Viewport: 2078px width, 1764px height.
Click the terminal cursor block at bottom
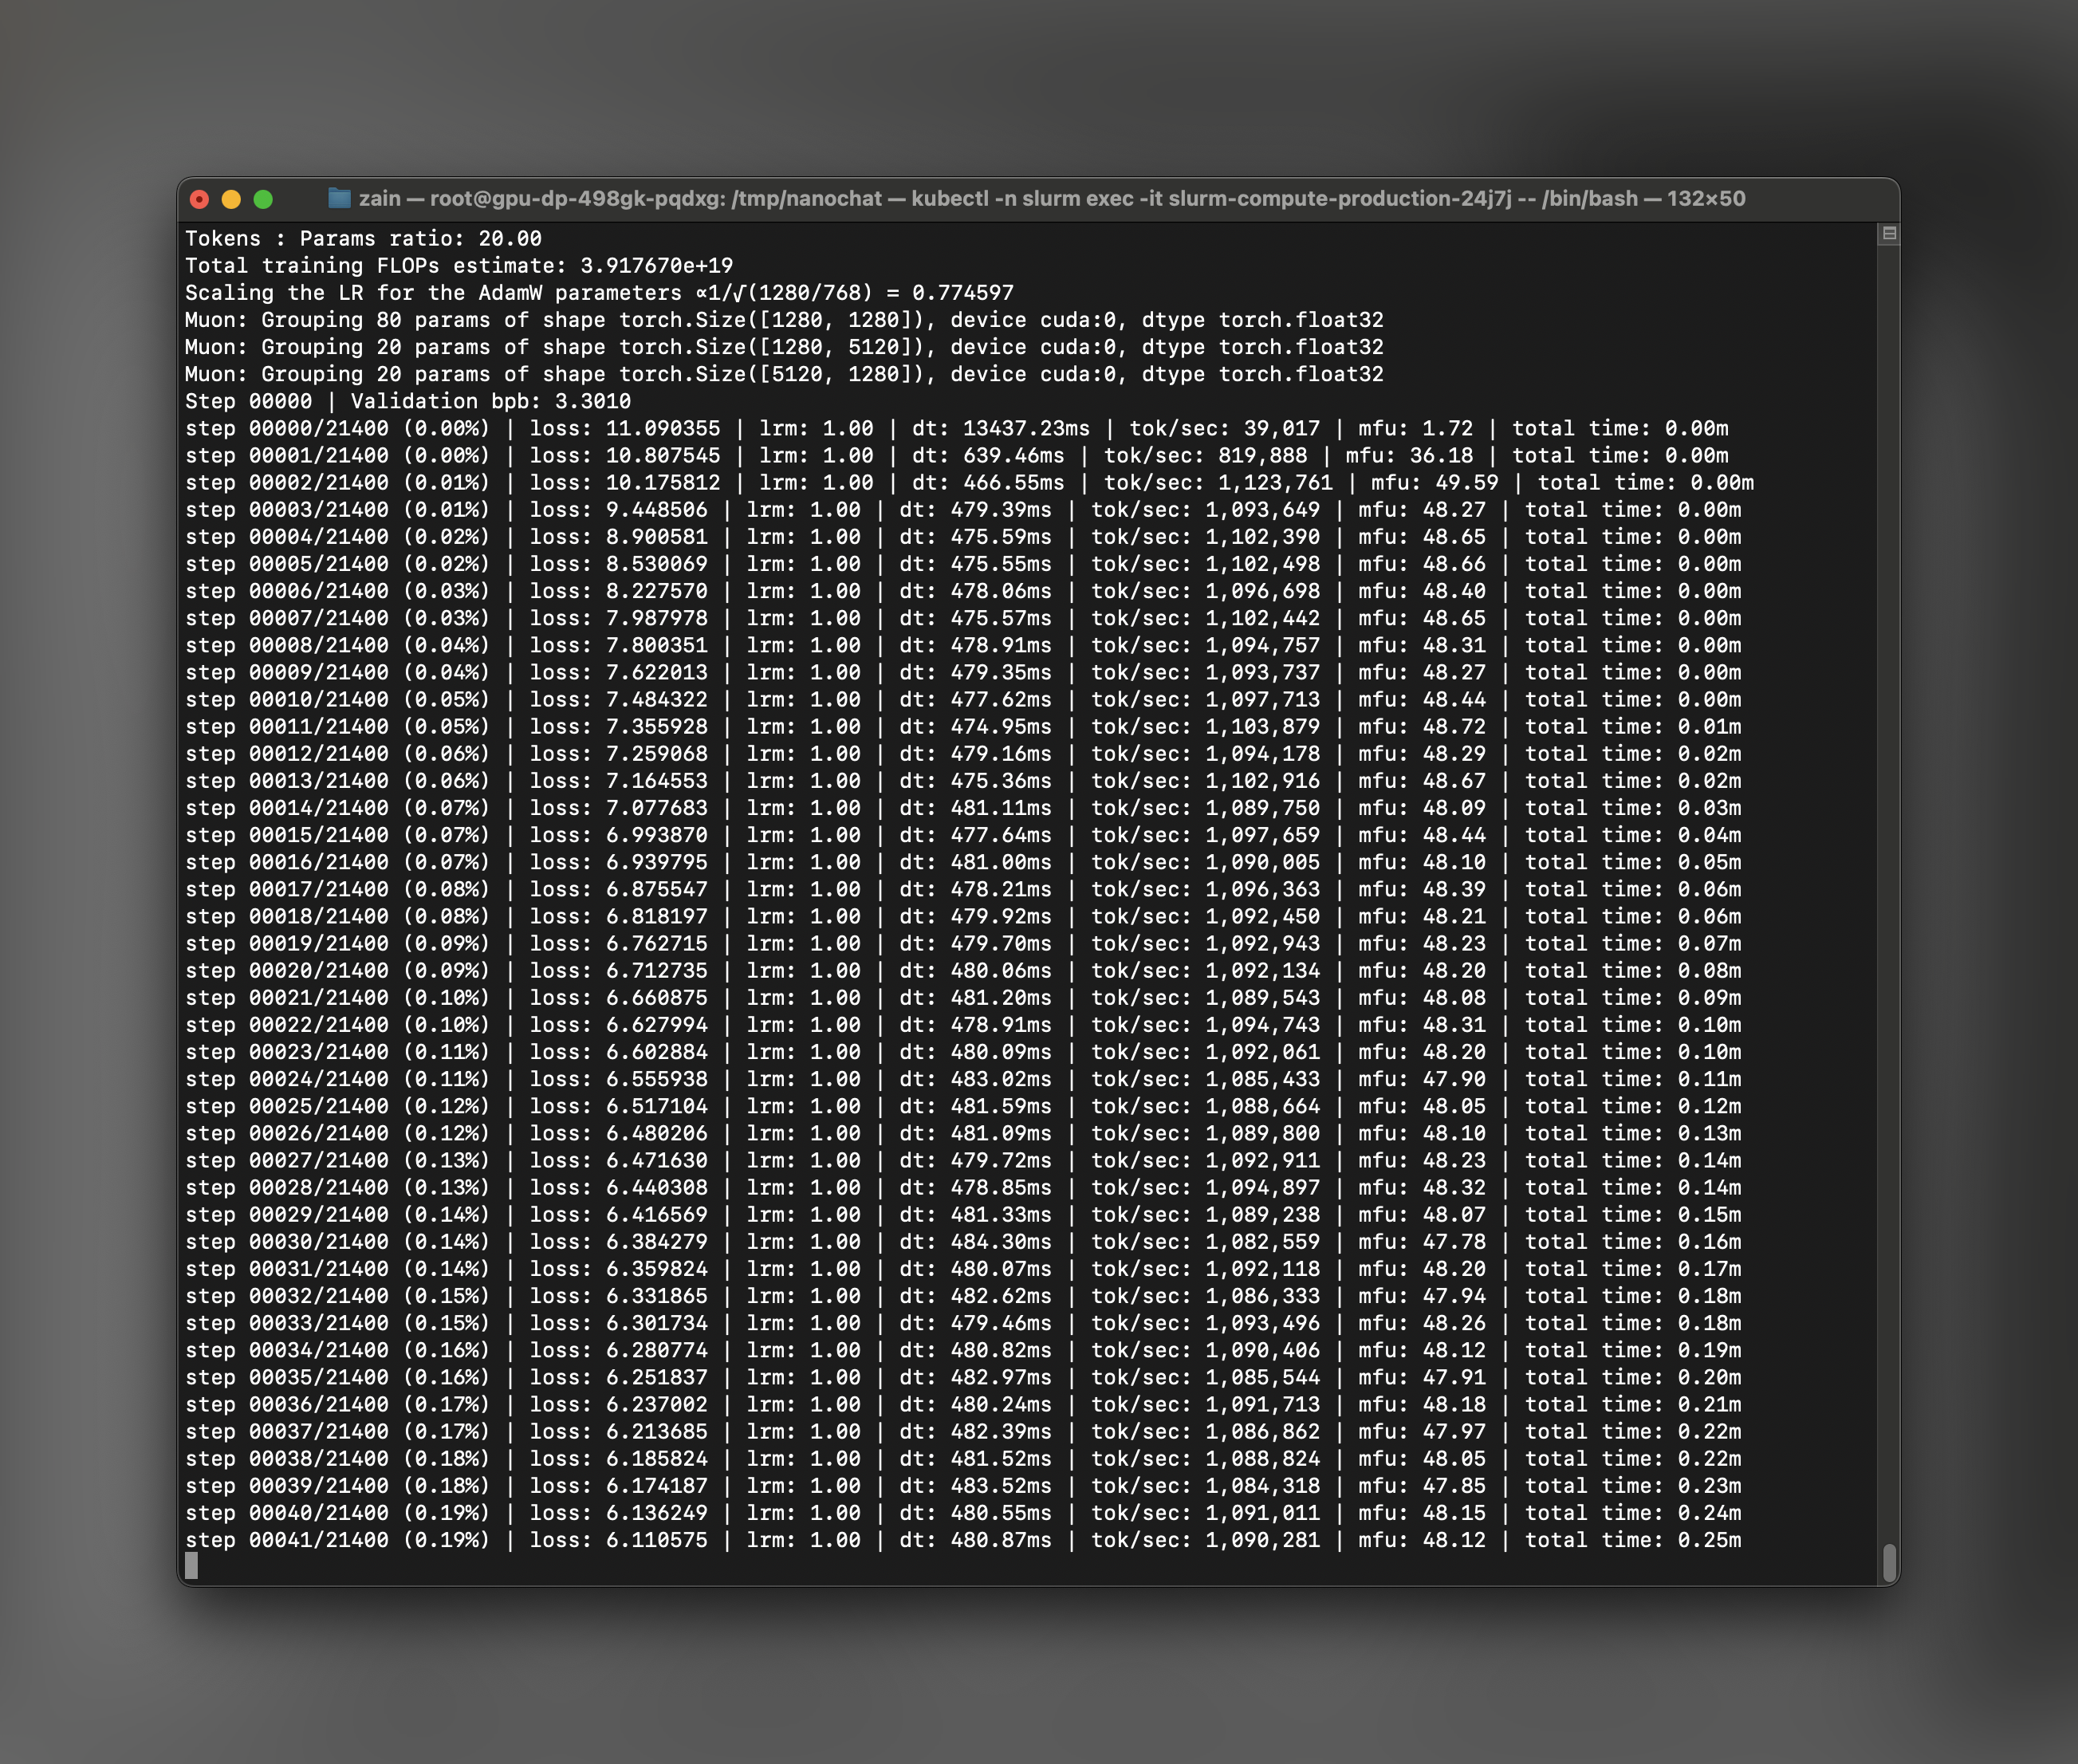point(191,1566)
